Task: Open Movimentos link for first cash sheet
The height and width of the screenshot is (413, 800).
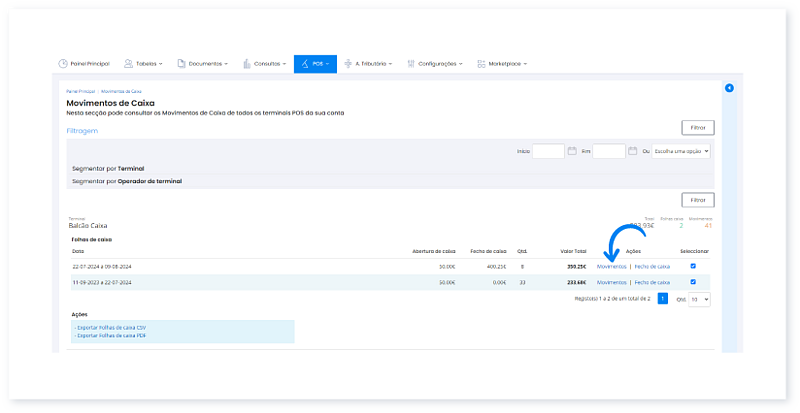Action: coord(611,267)
